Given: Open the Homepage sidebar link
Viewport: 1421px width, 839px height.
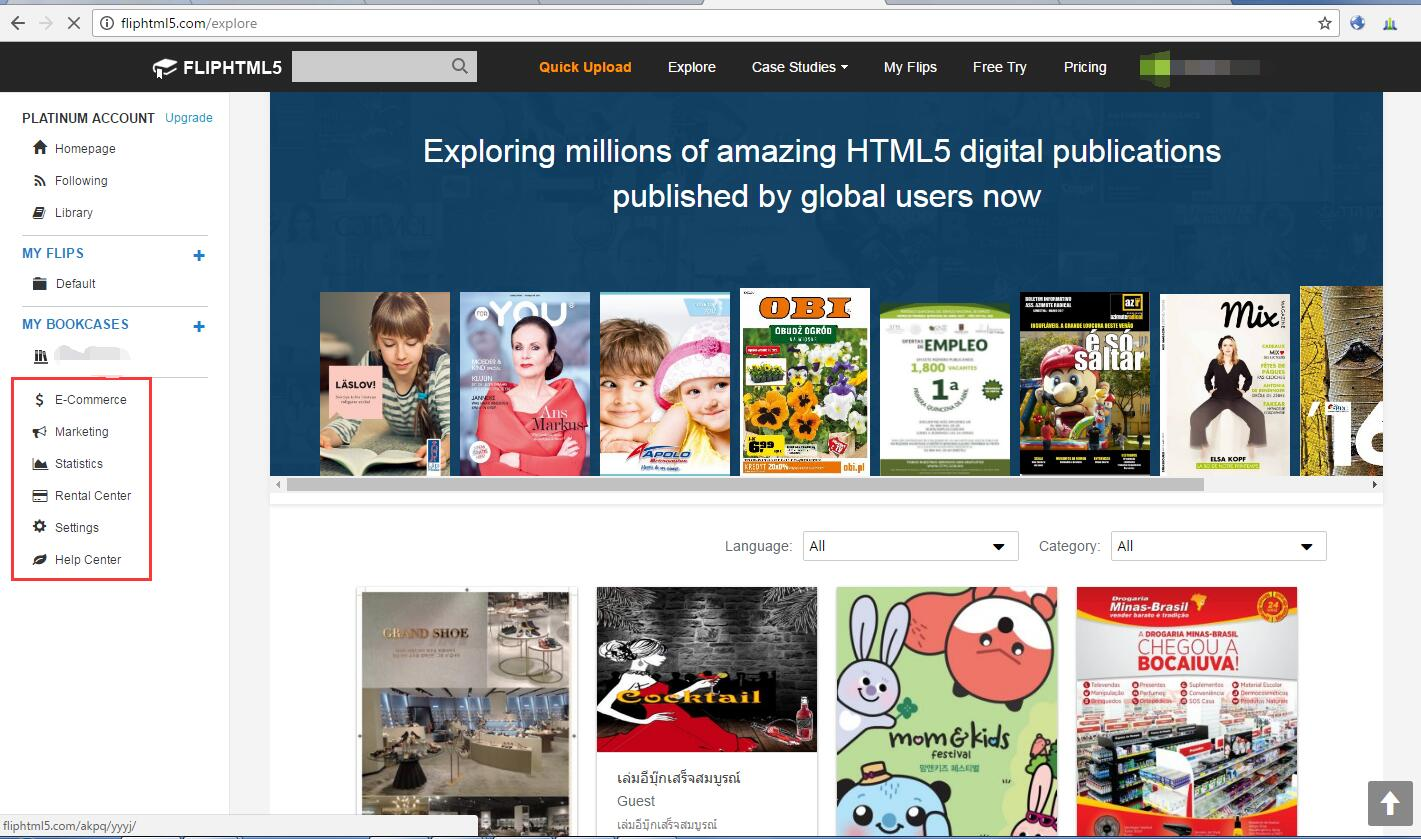Looking at the screenshot, I should pyautogui.click(x=85, y=149).
